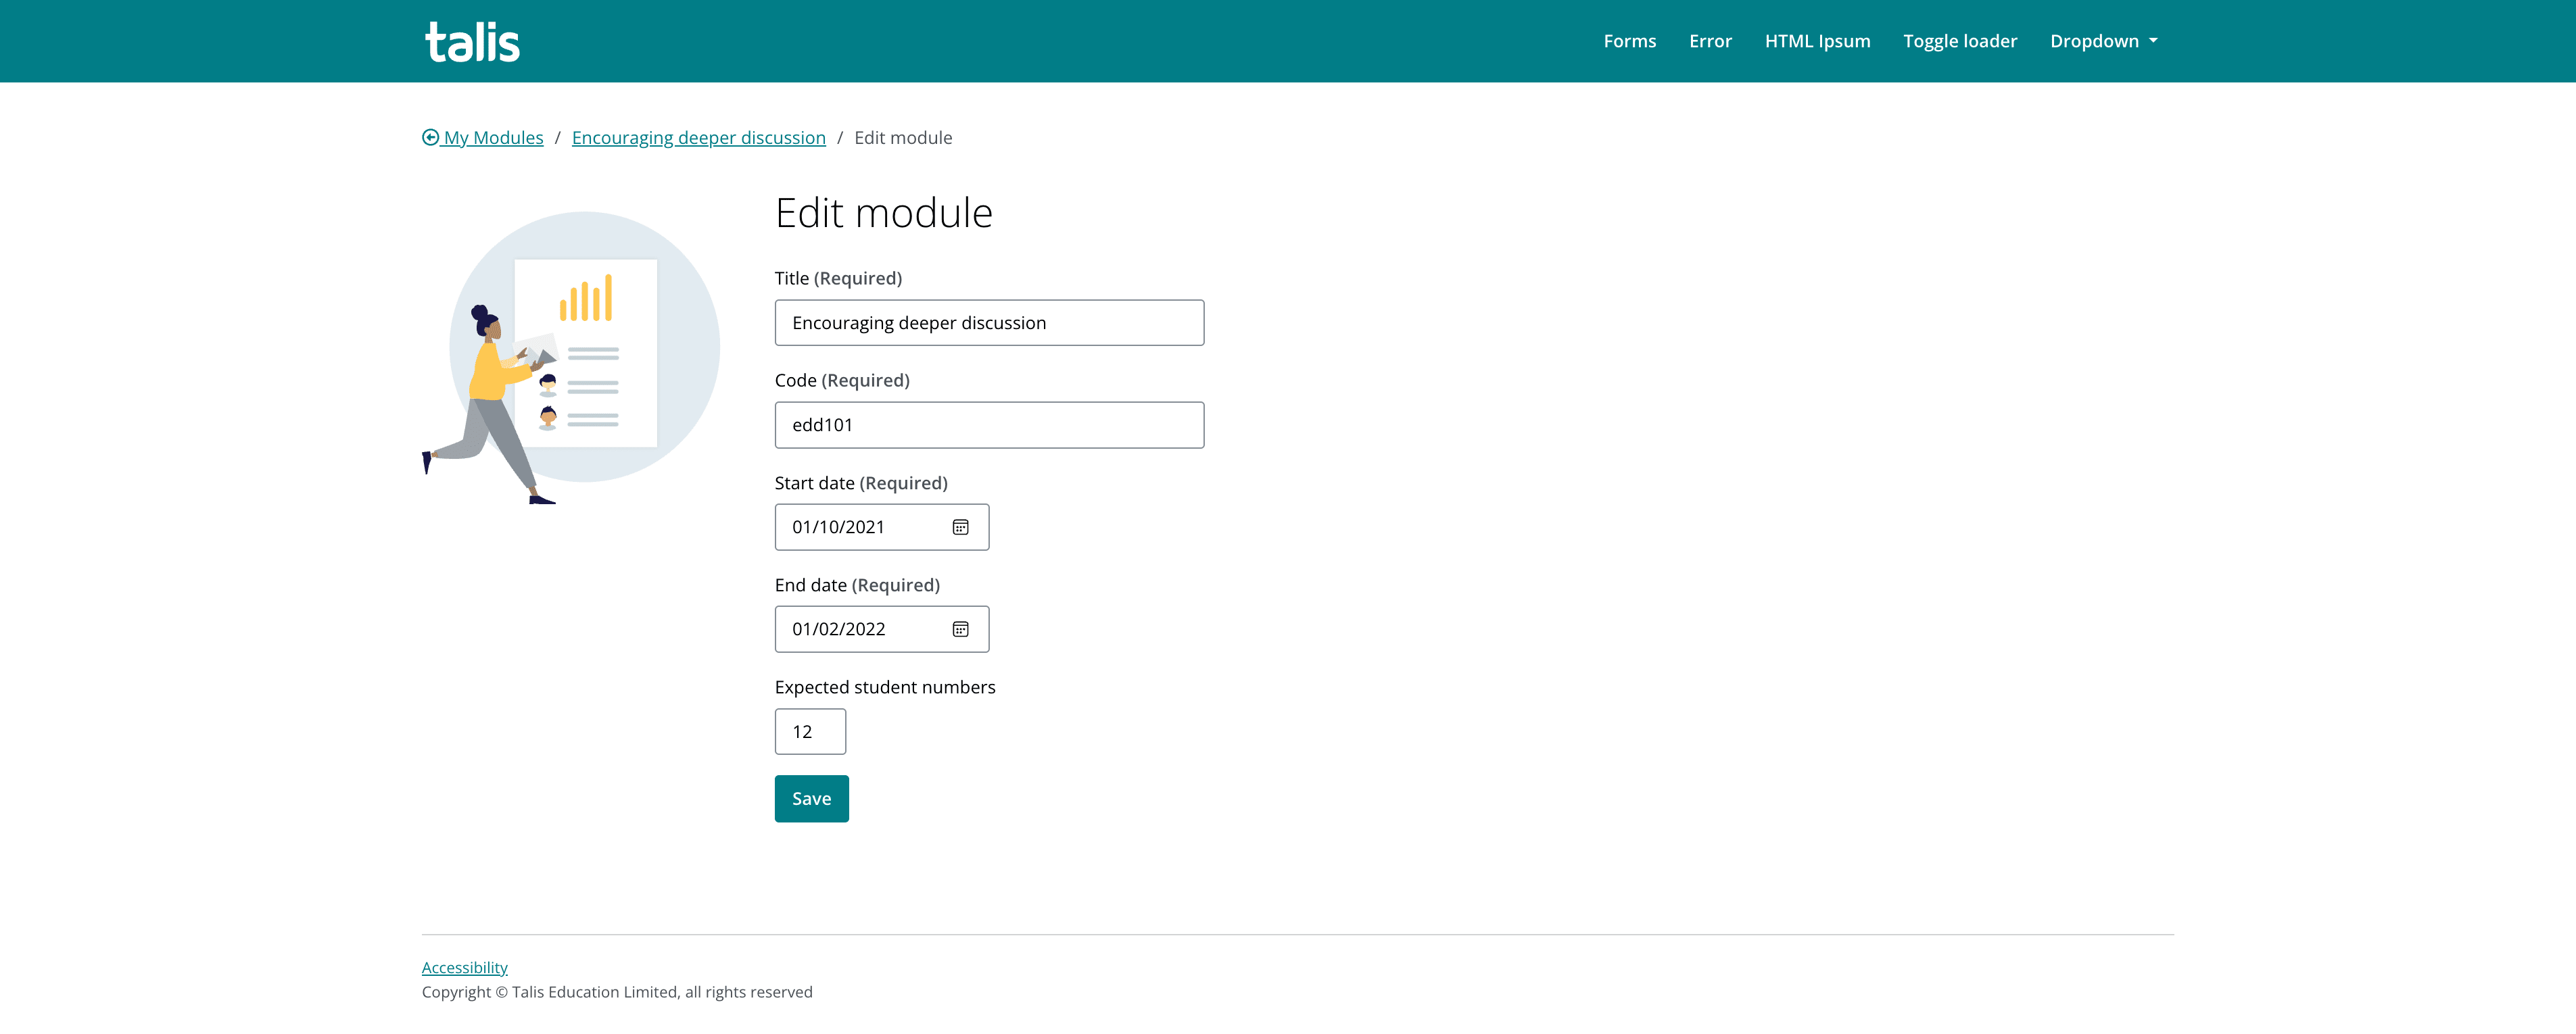Click the Title (Required) label

click(x=838, y=278)
